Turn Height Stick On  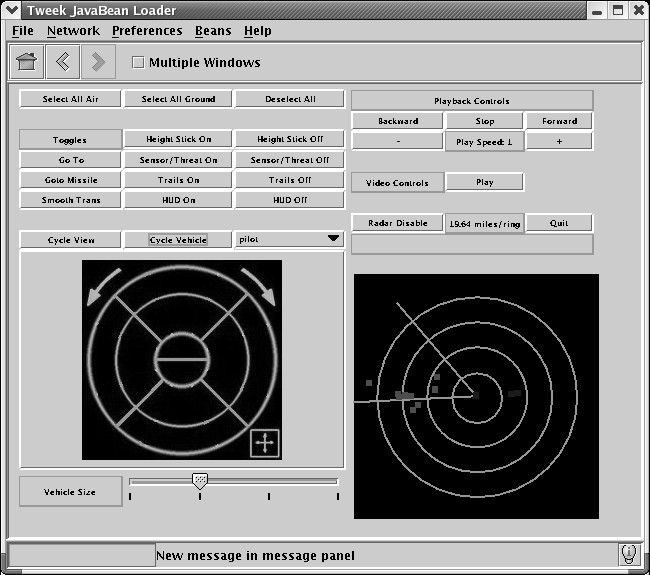178,139
